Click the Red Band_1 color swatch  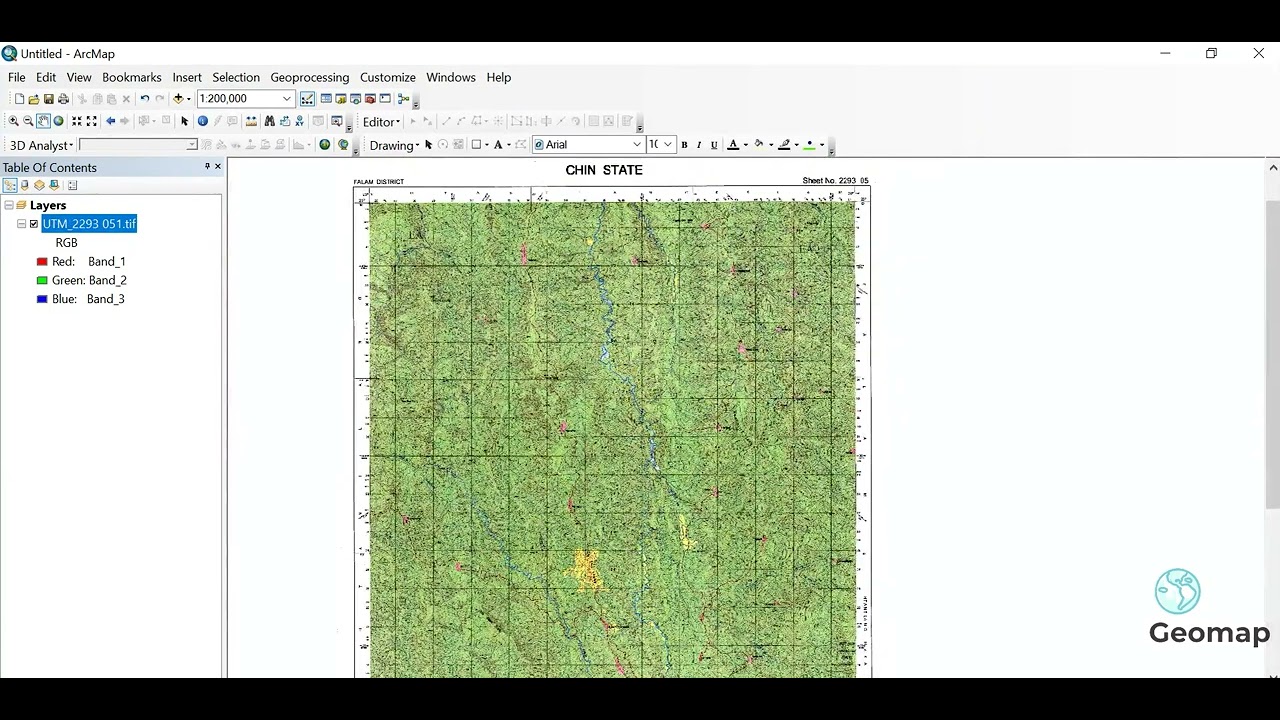click(42, 262)
